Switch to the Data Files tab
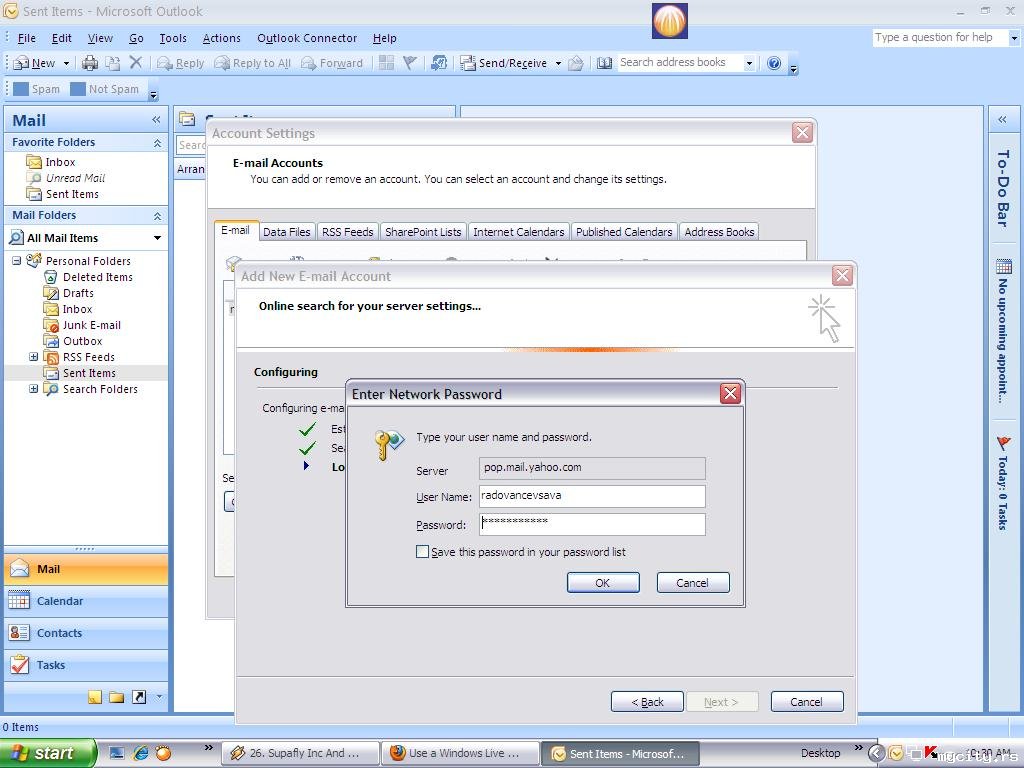This screenshot has height=768, width=1024. (287, 232)
